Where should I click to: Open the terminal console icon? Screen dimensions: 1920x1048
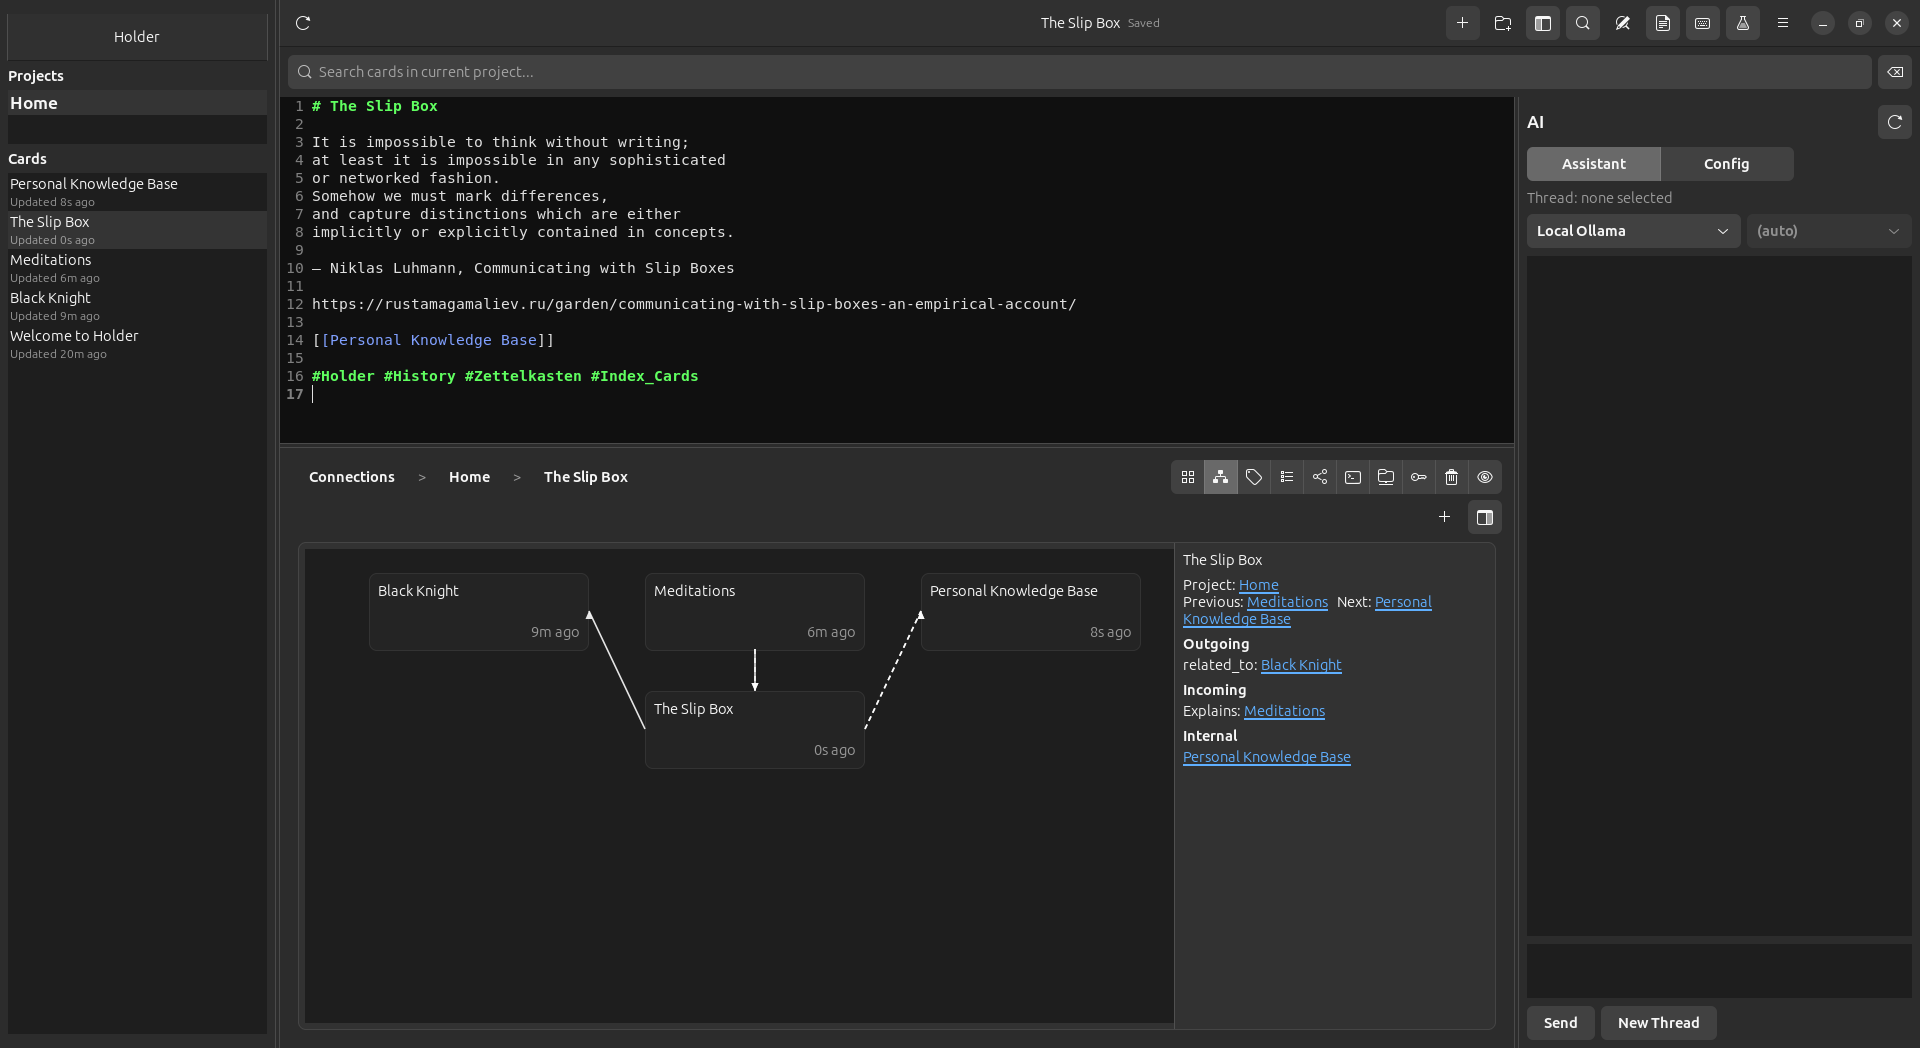(x=1353, y=477)
